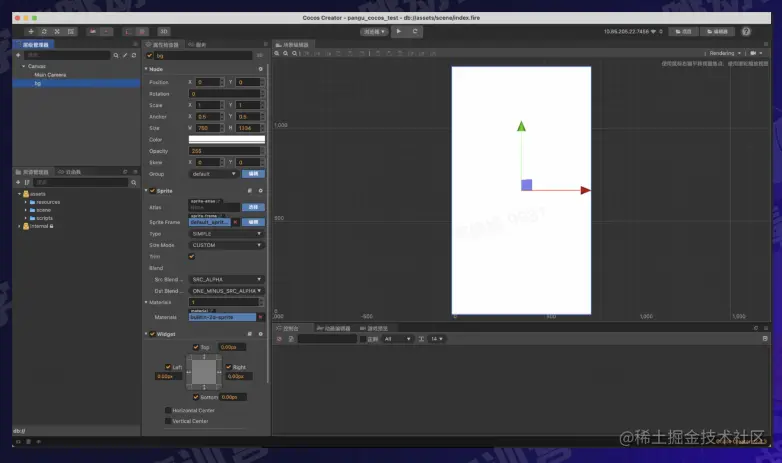Click the blue select button beside Atlas

(253, 207)
